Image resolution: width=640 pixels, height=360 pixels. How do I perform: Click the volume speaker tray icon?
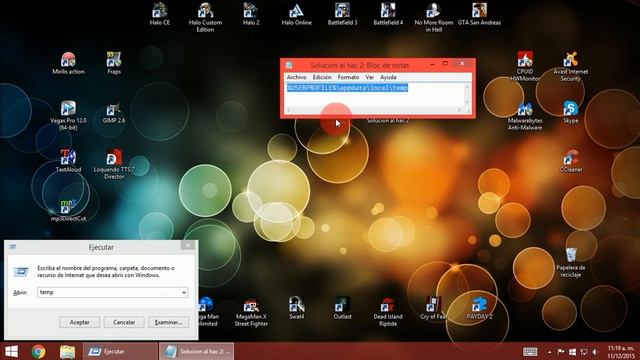pos(595,352)
